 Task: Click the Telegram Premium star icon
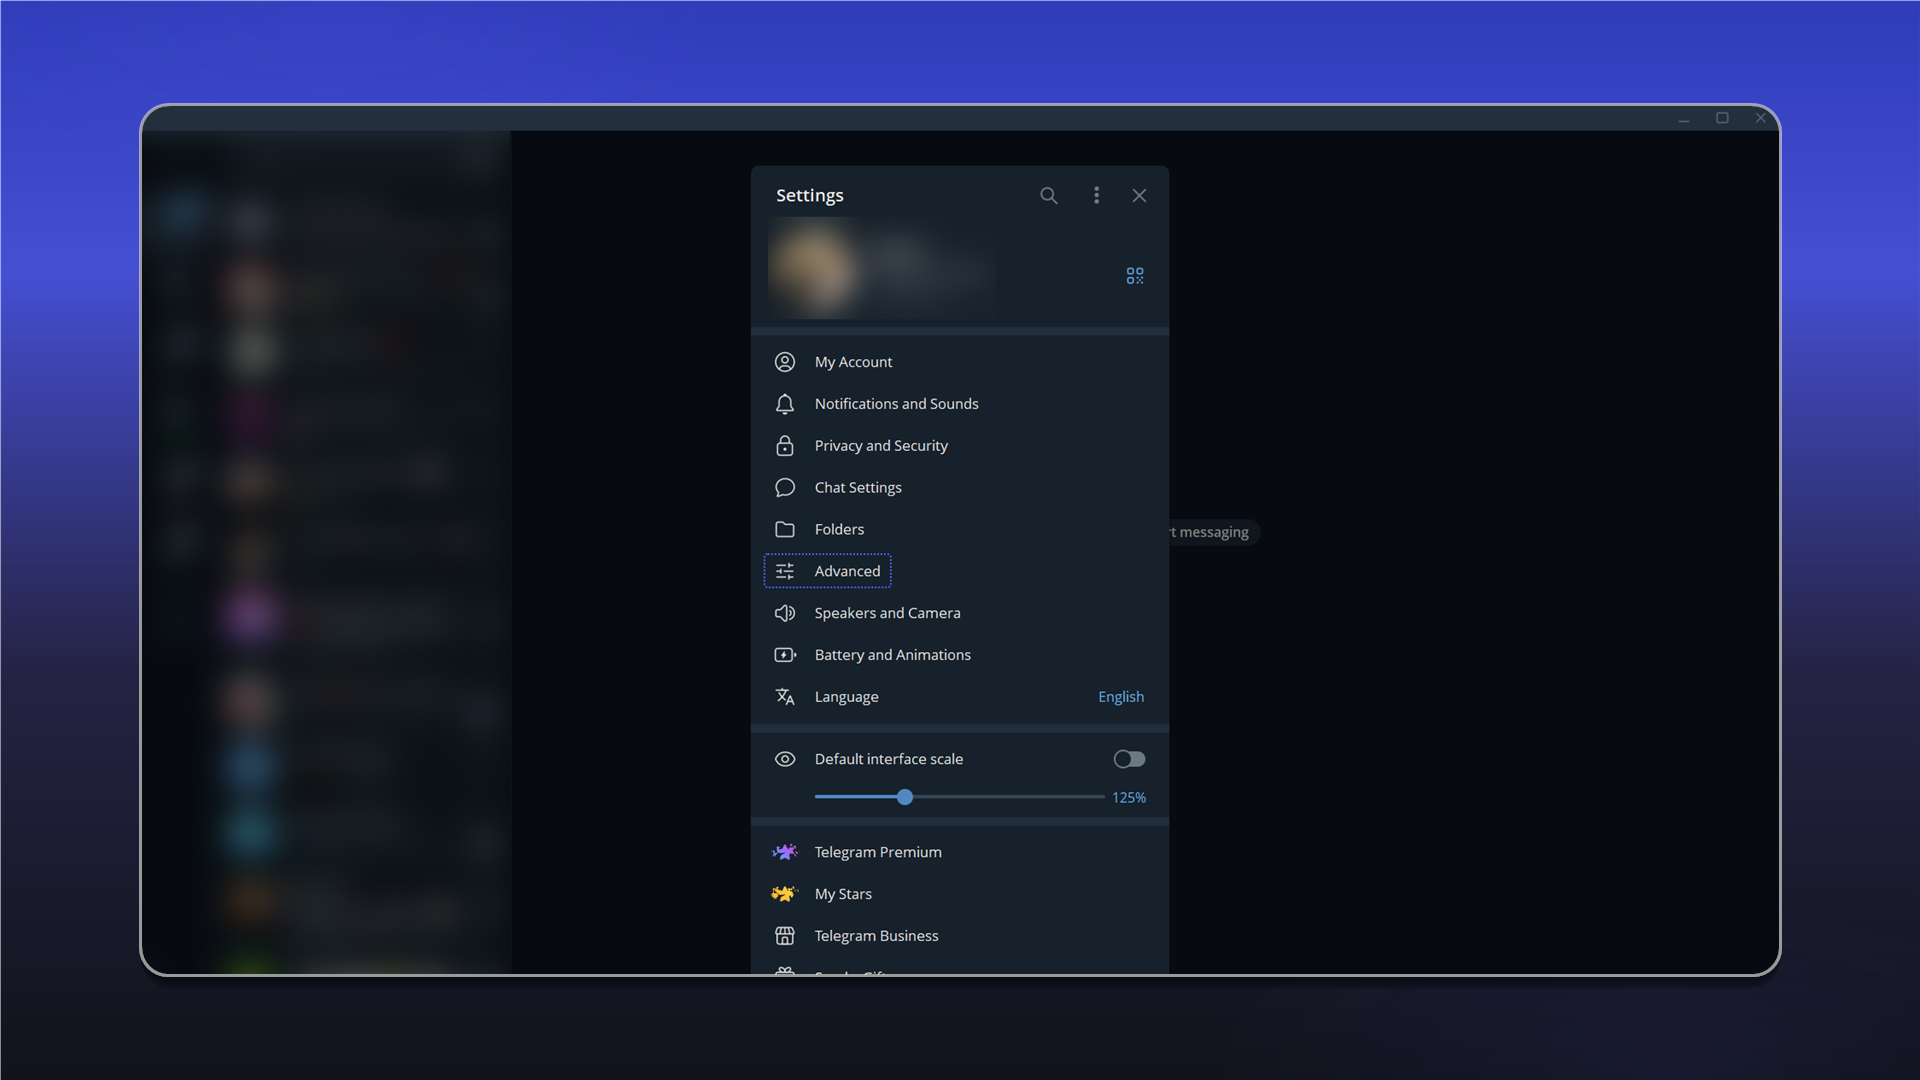pyautogui.click(x=785, y=852)
